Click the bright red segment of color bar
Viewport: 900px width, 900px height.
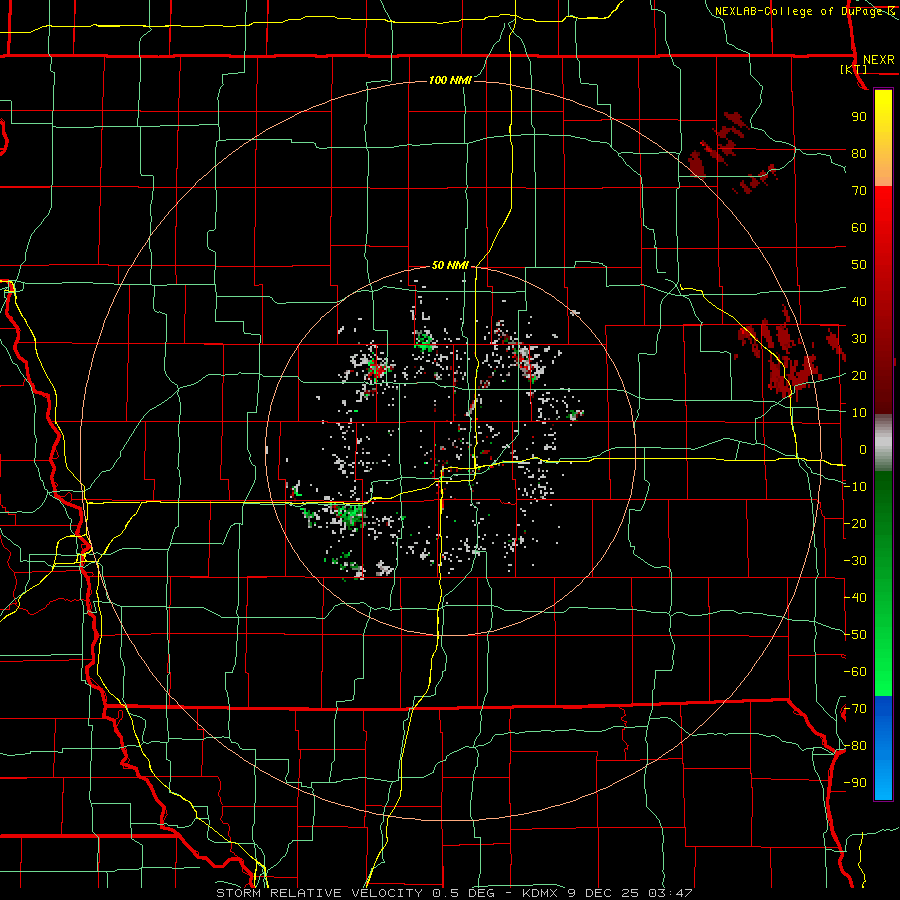(x=883, y=205)
